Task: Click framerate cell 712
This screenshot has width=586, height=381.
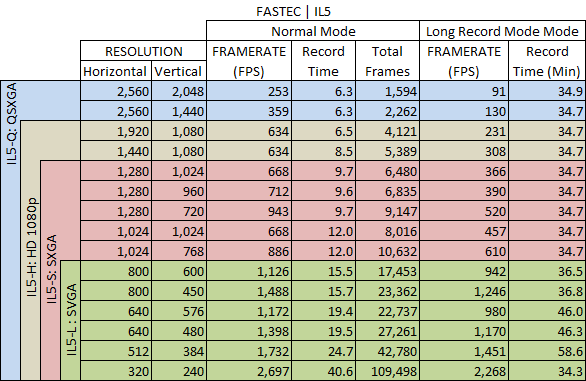Action: tap(249, 191)
